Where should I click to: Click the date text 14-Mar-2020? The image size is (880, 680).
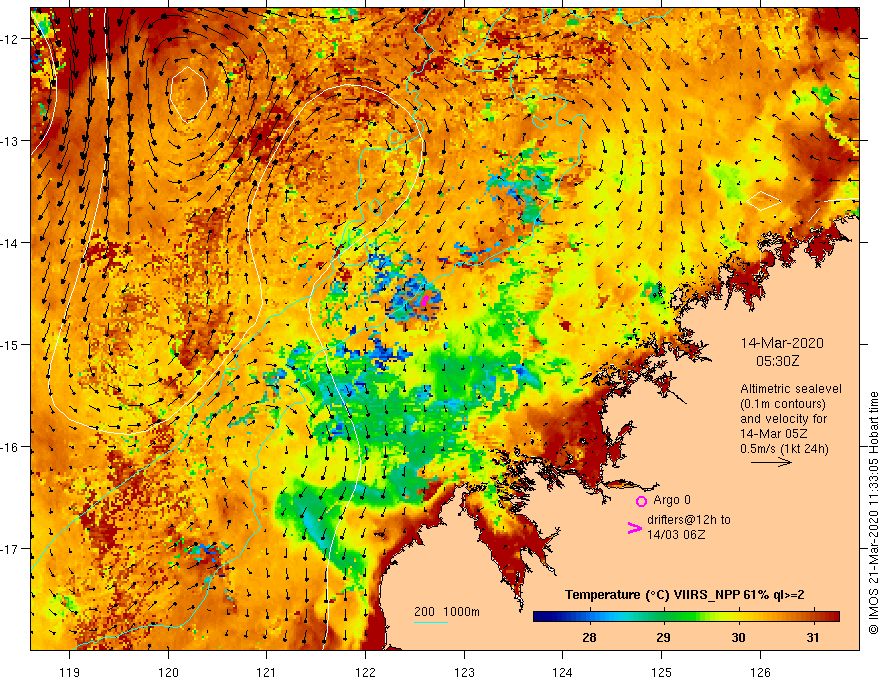coord(782,343)
